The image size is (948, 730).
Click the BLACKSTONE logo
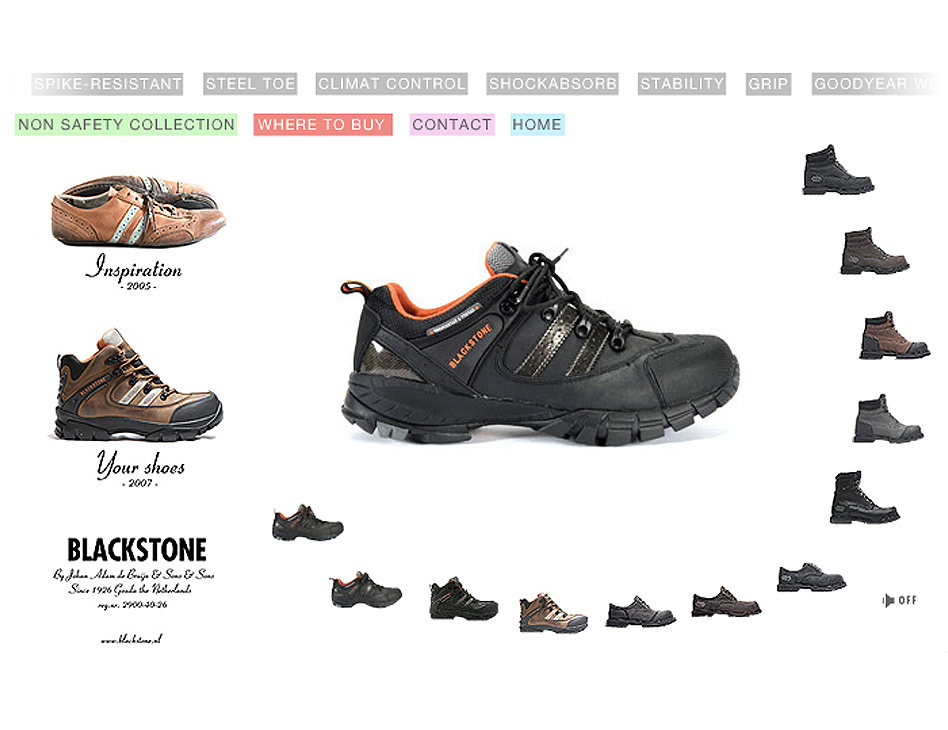[x=137, y=550]
